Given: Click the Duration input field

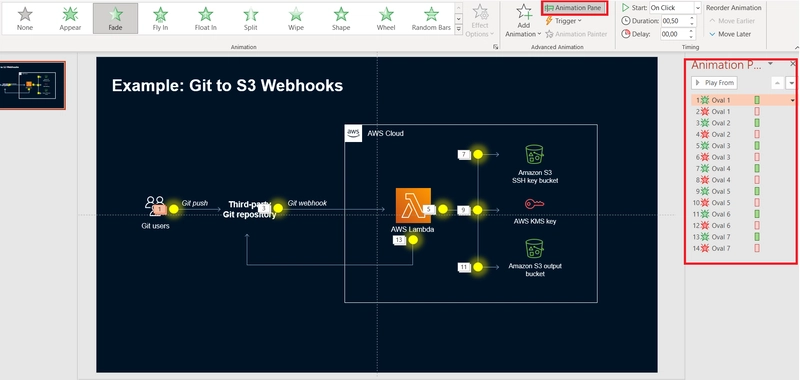Looking at the screenshot, I should click(x=674, y=21).
